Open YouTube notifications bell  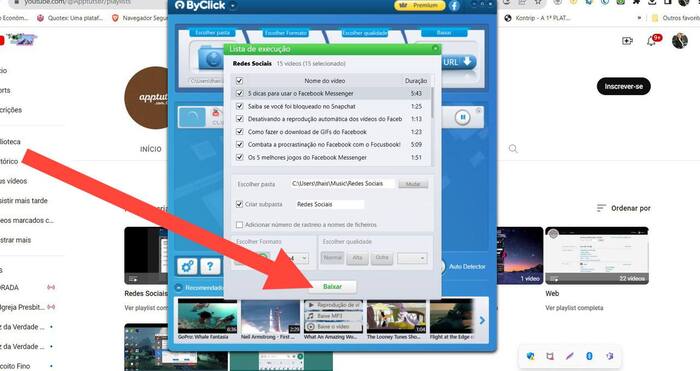tap(652, 41)
